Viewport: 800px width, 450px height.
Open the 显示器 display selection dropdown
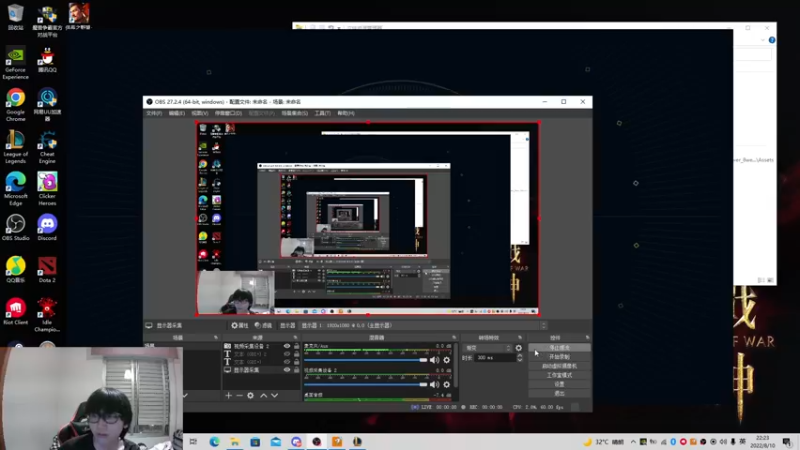tap(423, 325)
